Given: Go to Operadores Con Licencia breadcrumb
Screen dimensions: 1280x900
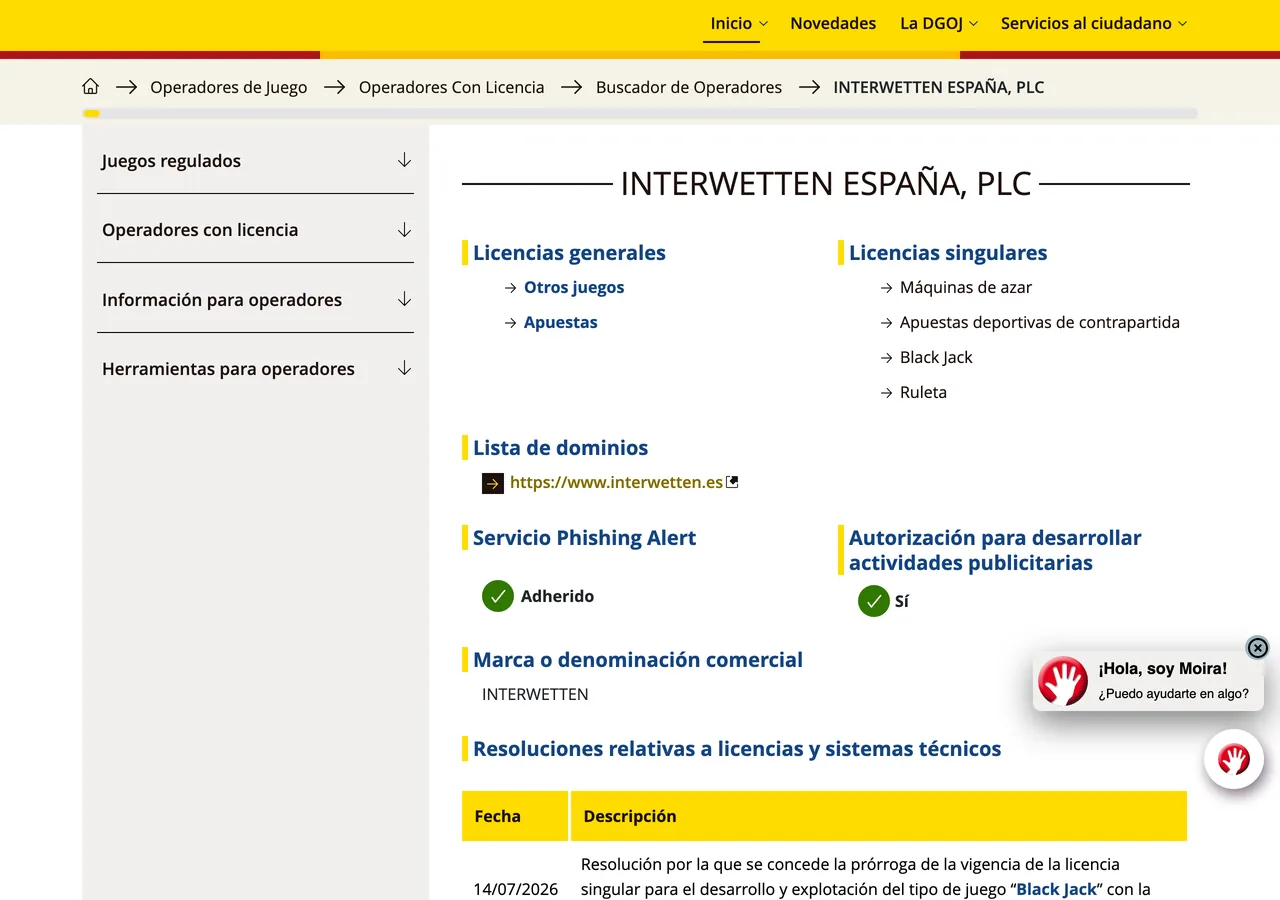Looking at the screenshot, I should [452, 87].
